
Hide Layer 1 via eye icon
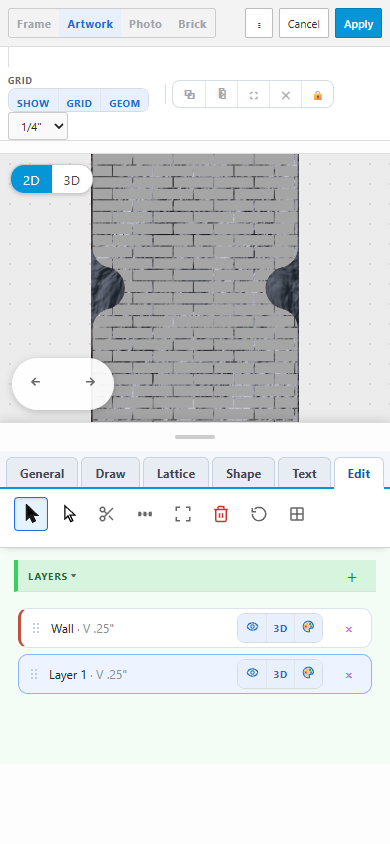pos(252,673)
